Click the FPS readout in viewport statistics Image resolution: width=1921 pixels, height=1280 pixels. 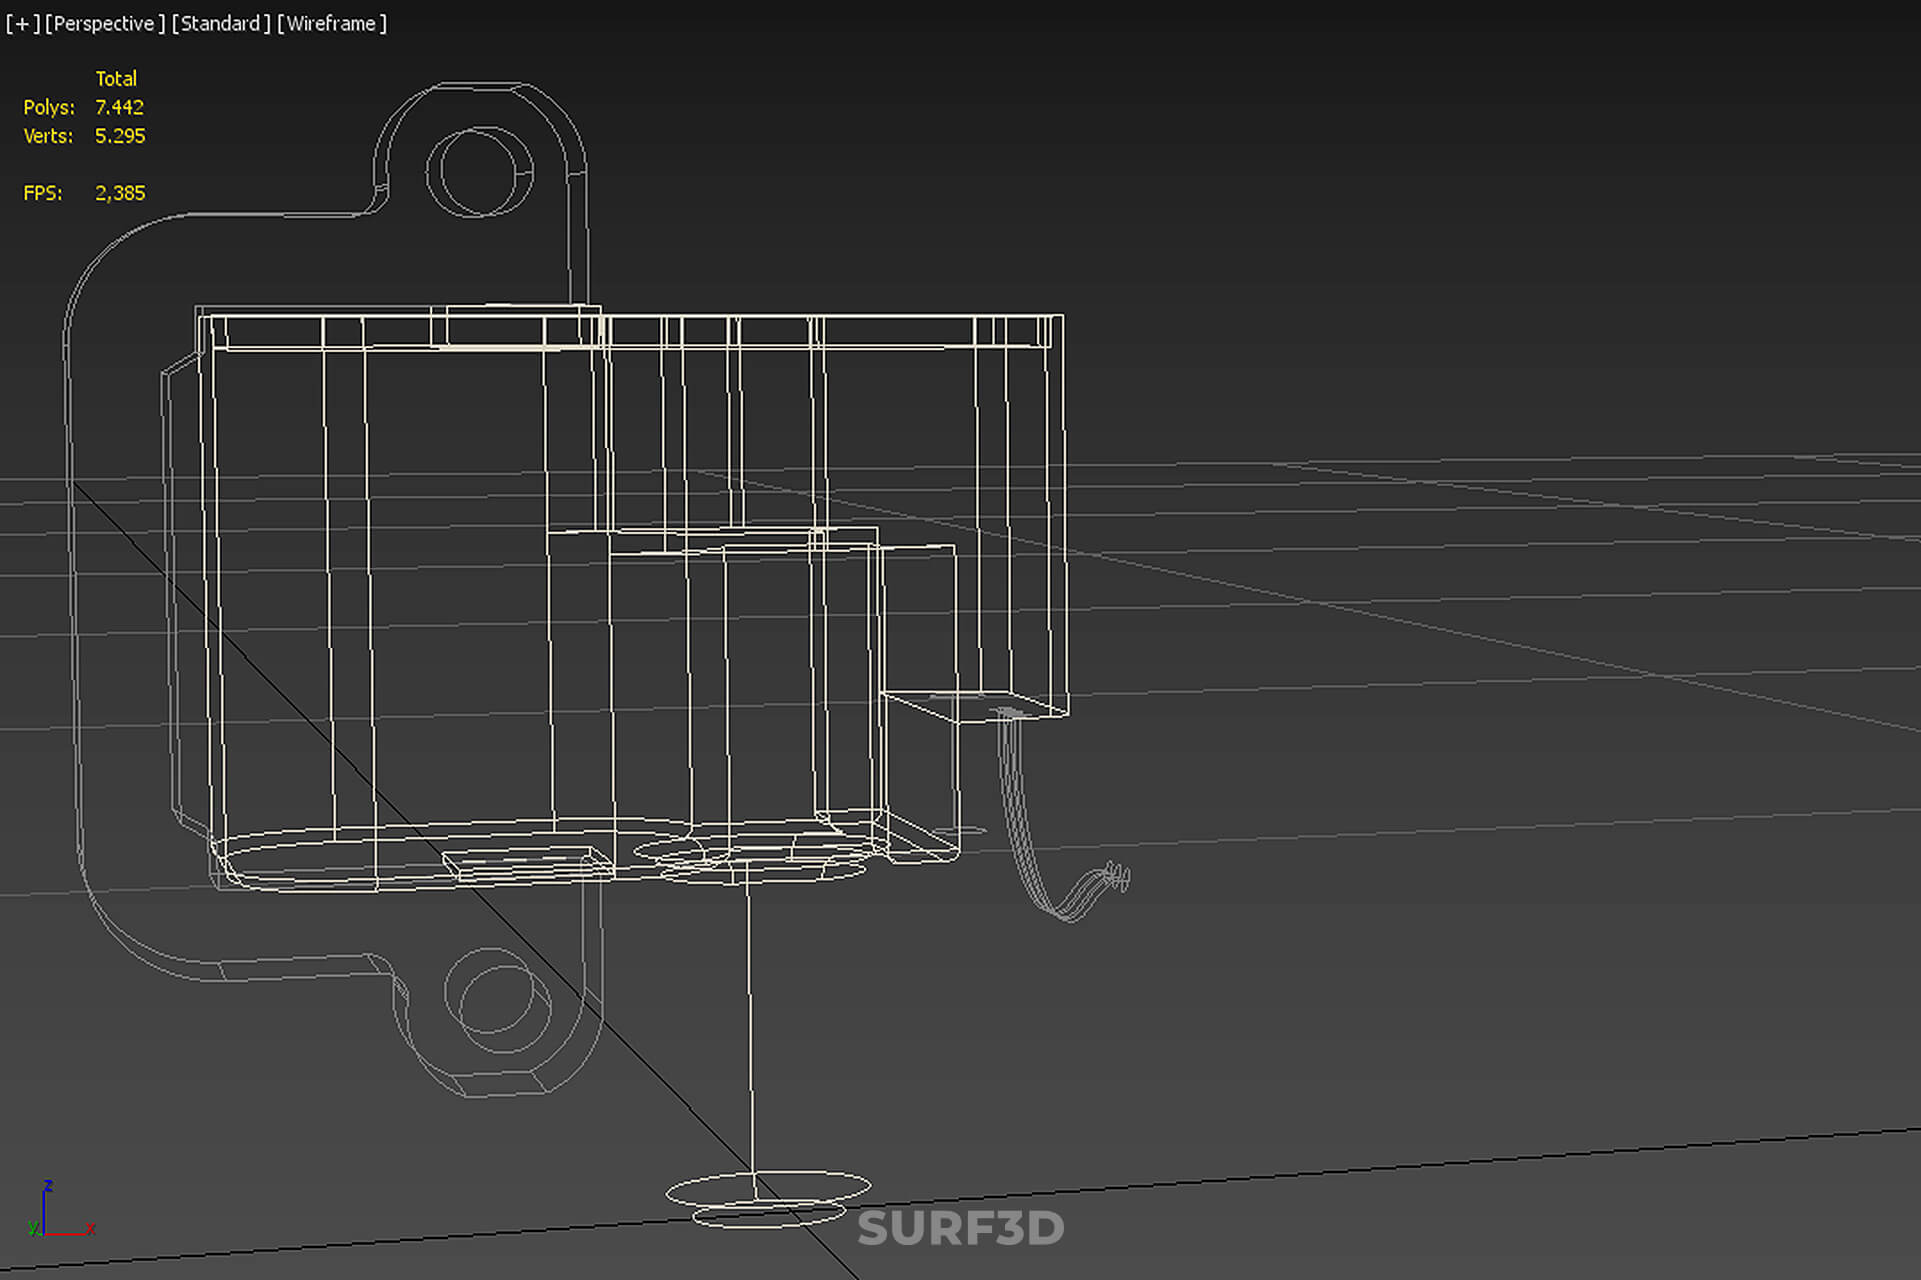click(84, 193)
